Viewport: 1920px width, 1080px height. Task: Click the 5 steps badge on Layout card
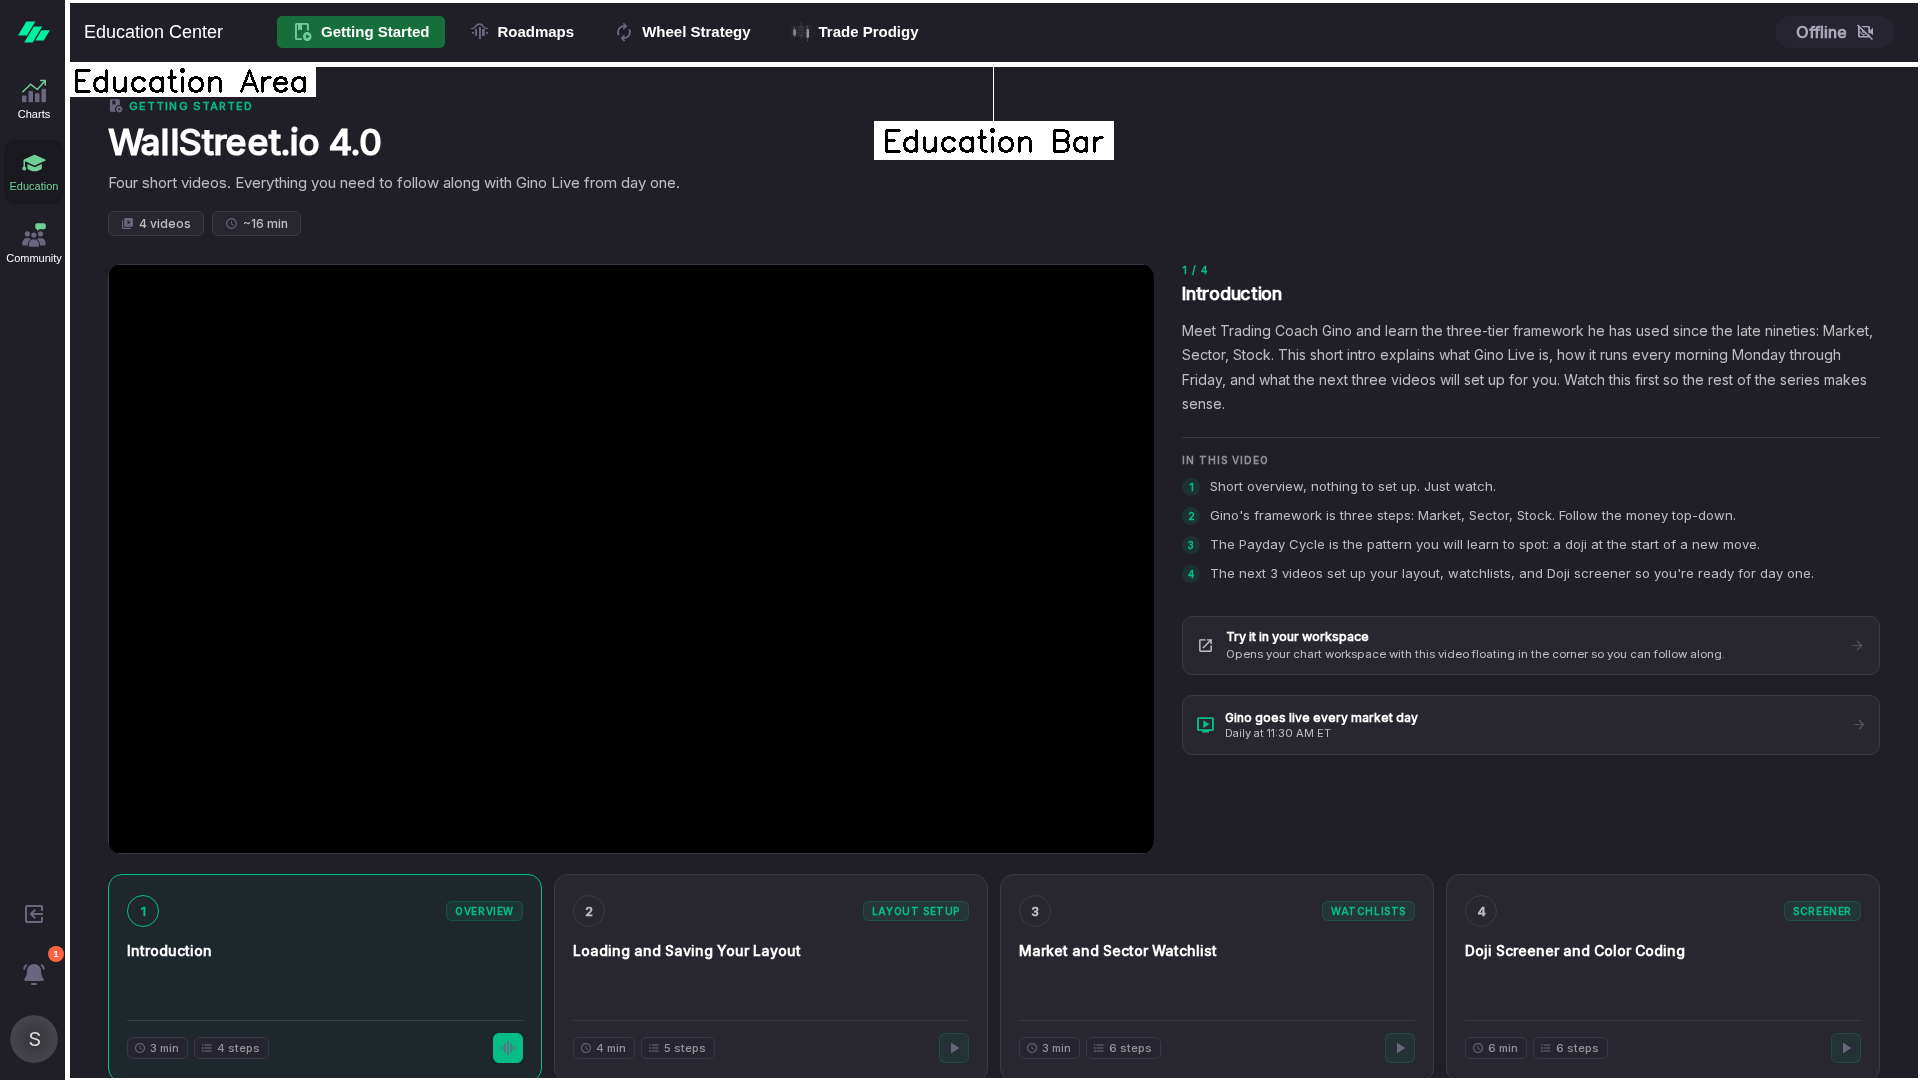coord(677,1048)
